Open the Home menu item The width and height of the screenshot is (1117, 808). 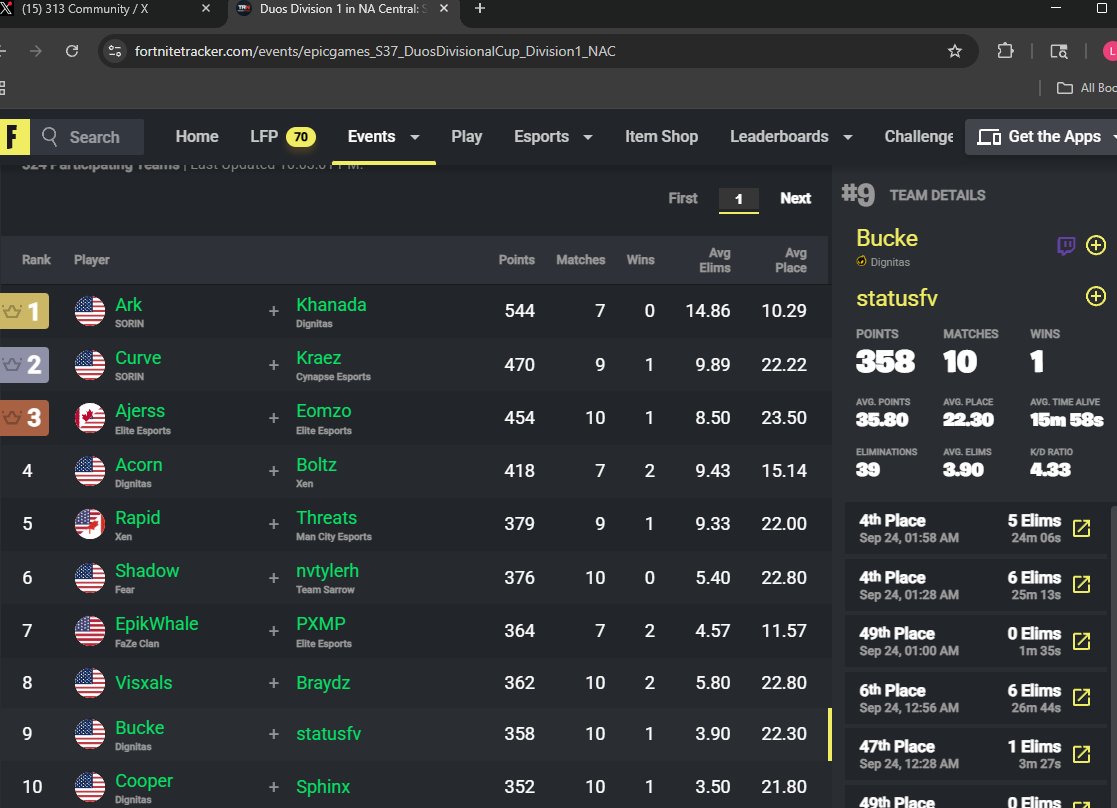coord(197,136)
